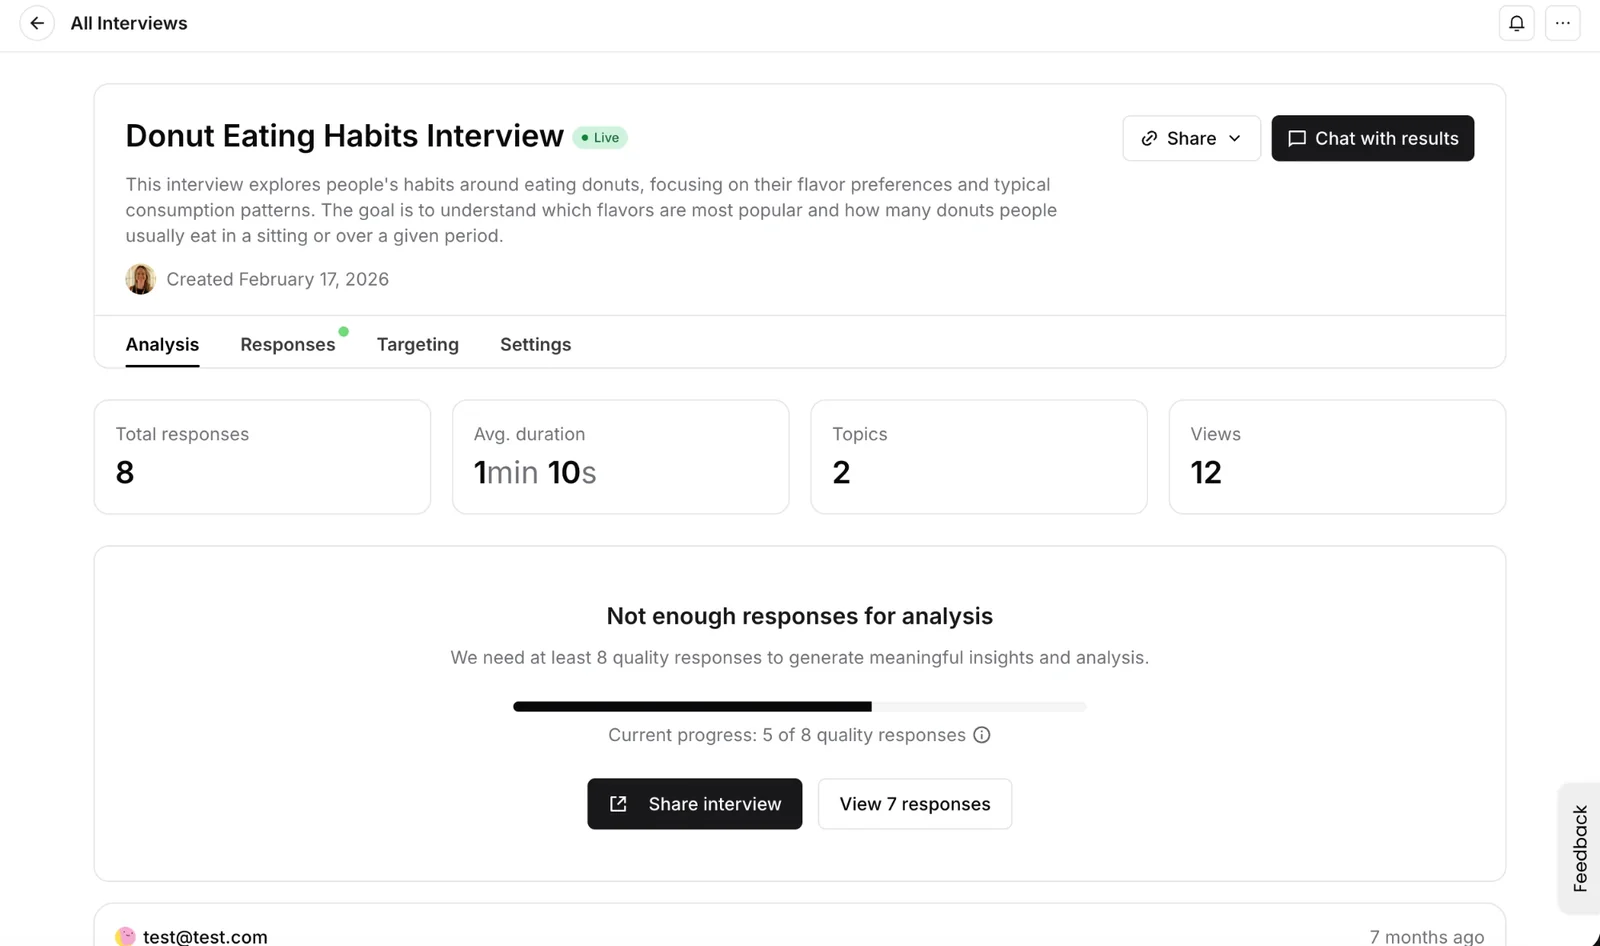Go to the Targeting tab
The width and height of the screenshot is (1600, 946).
(x=418, y=344)
